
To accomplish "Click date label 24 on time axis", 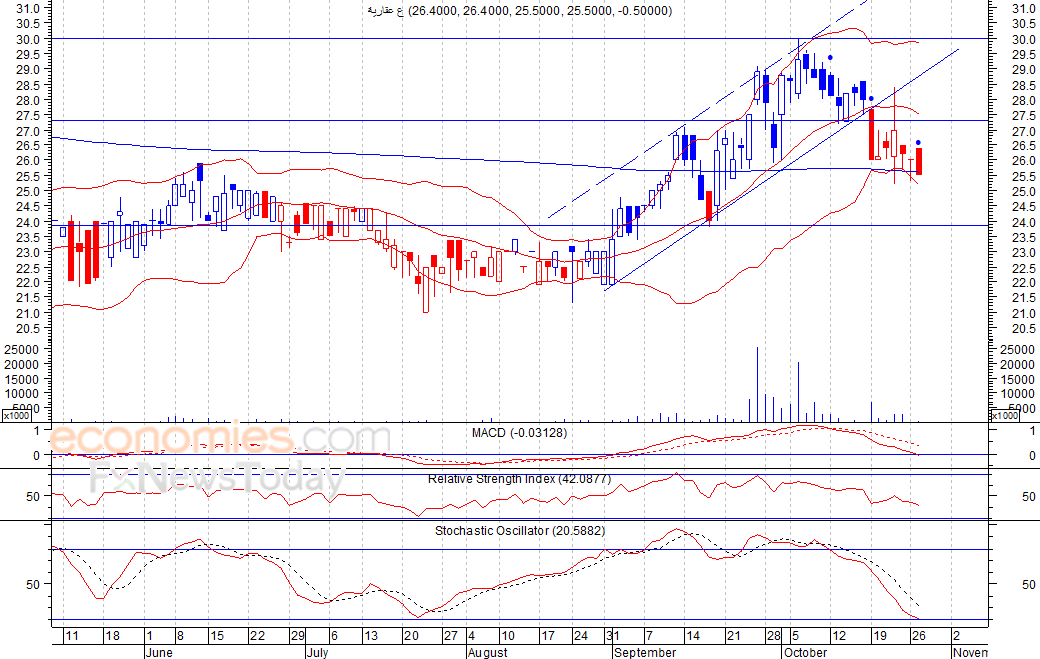I will coord(581,636).
